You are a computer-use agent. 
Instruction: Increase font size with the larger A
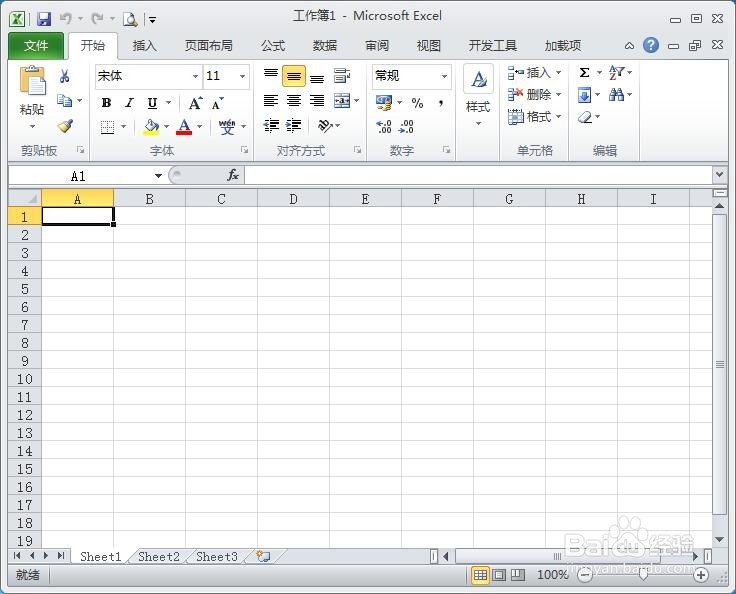(x=195, y=103)
